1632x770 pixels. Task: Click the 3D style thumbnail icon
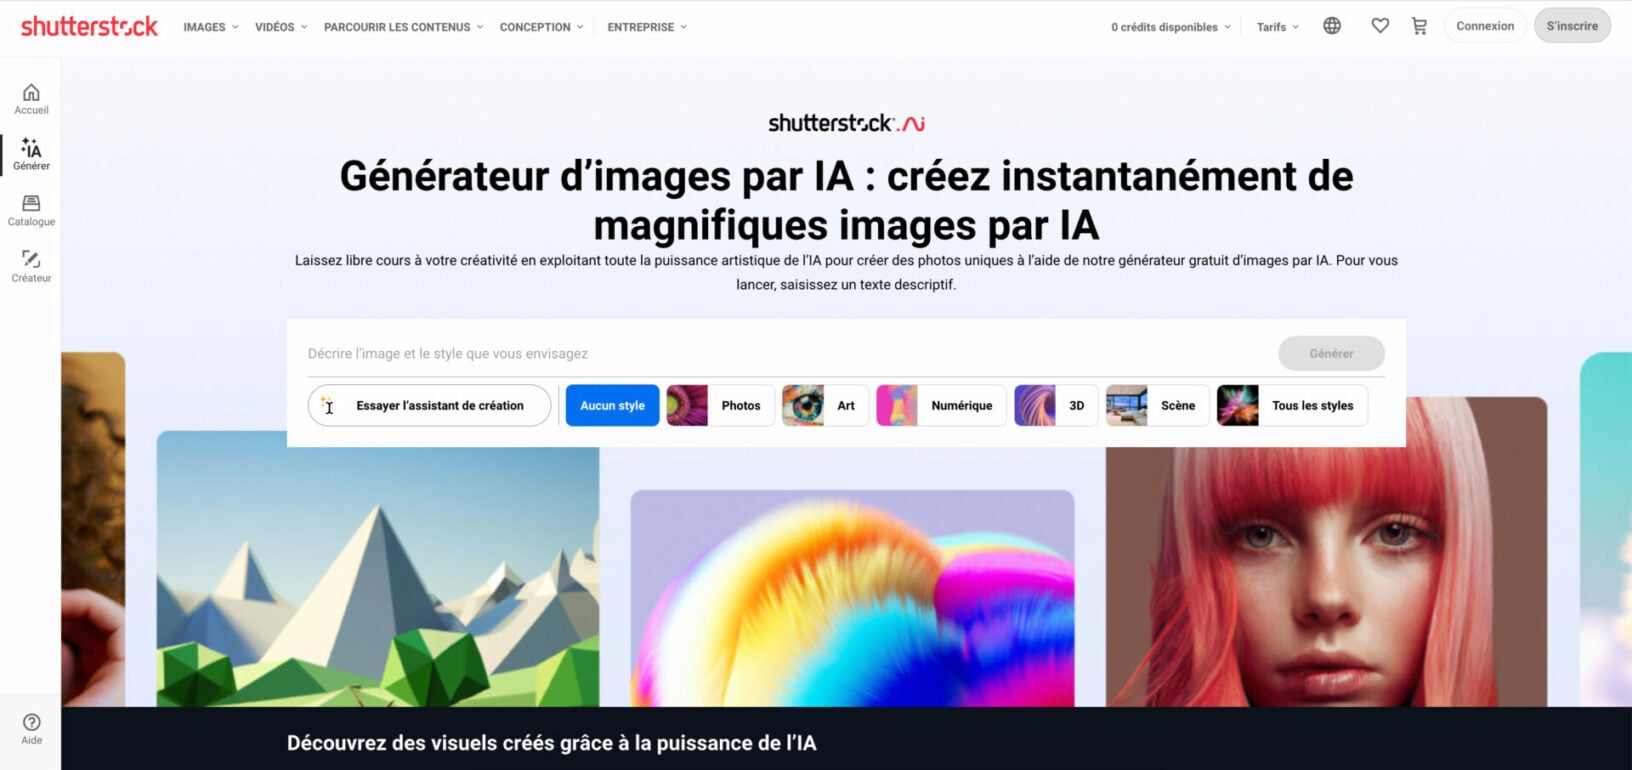point(1035,406)
